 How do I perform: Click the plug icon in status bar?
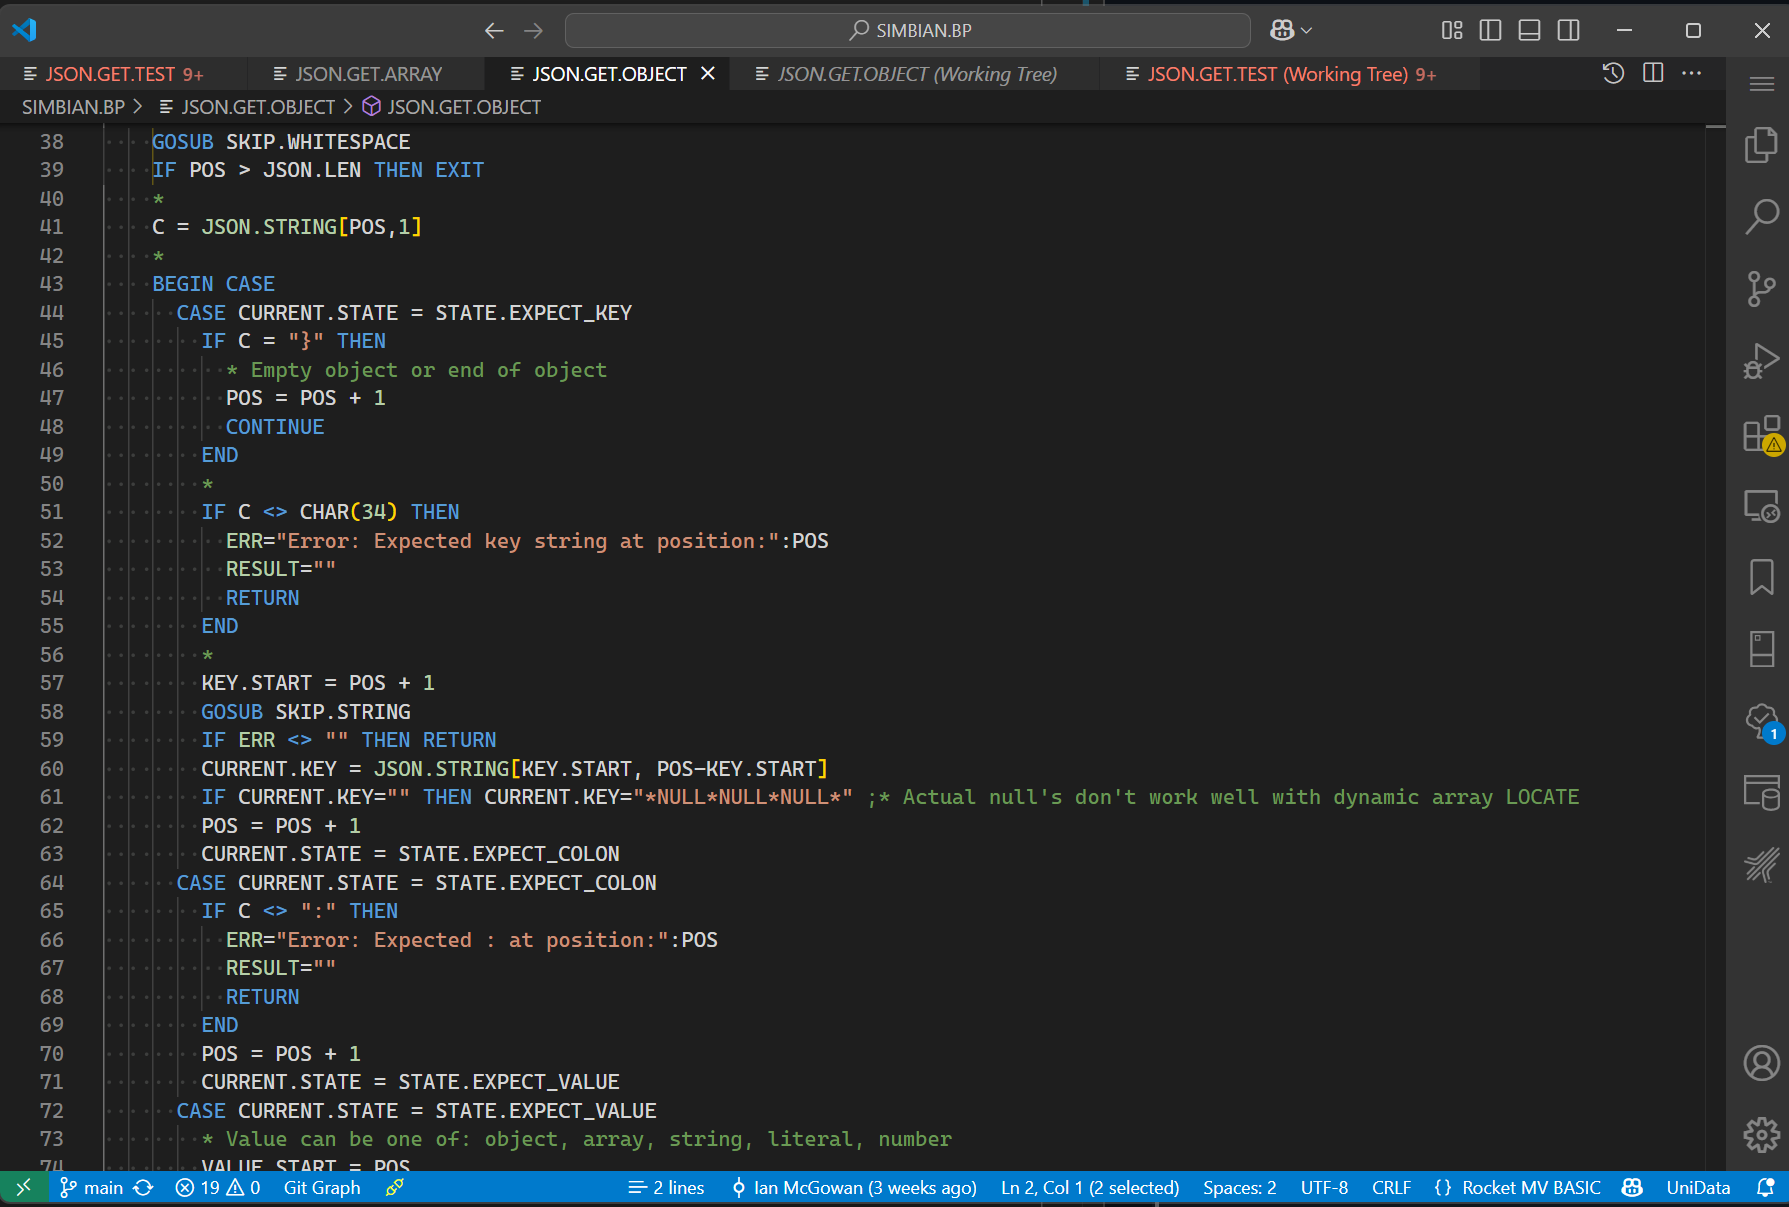395,1187
